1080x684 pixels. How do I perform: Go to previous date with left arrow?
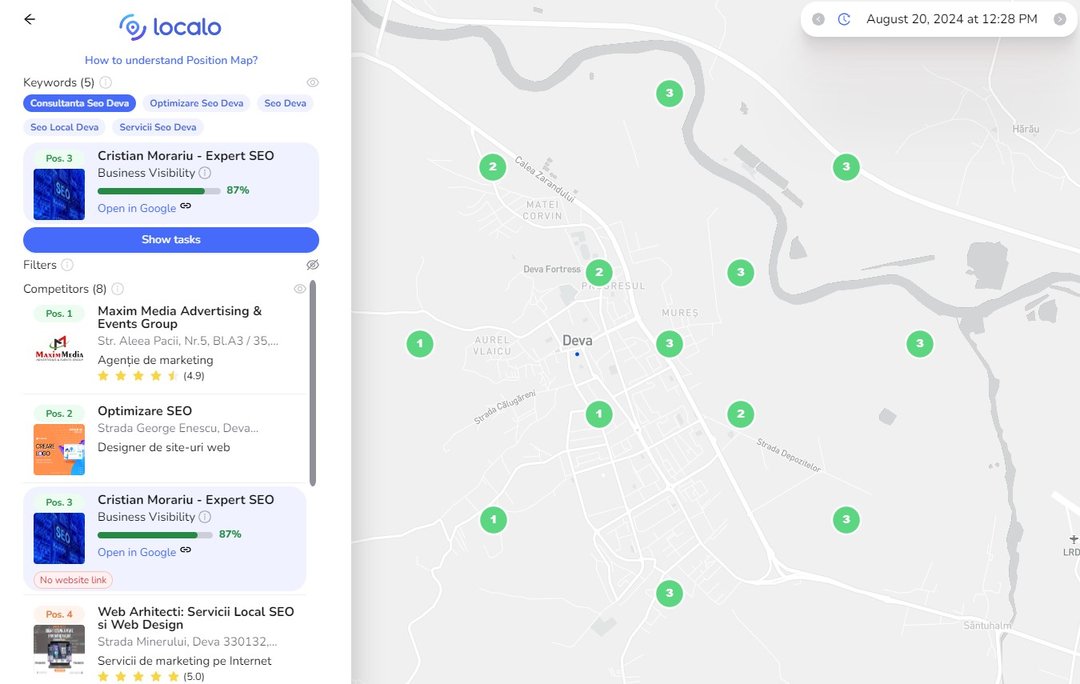pyautogui.click(x=818, y=19)
